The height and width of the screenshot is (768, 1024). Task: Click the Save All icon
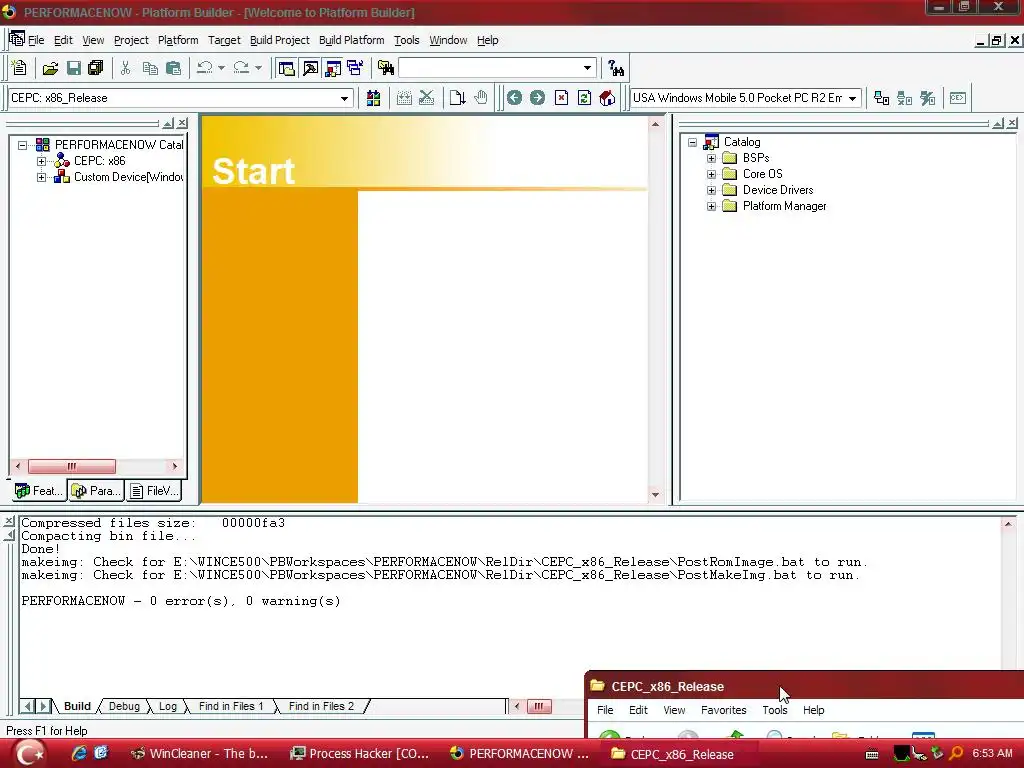(x=96, y=68)
